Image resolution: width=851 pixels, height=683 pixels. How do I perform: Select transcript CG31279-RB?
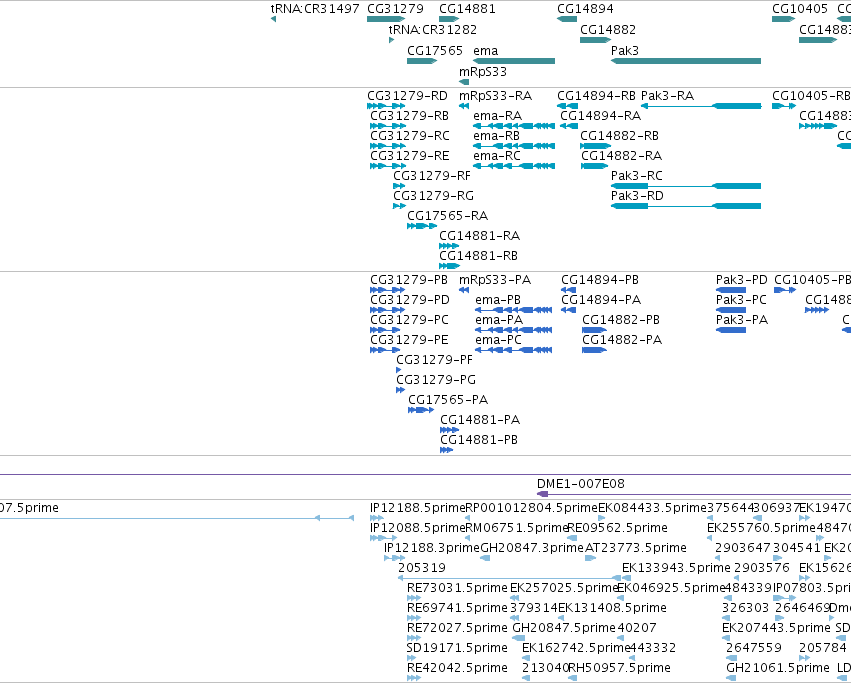pyautogui.click(x=409, y=116)
